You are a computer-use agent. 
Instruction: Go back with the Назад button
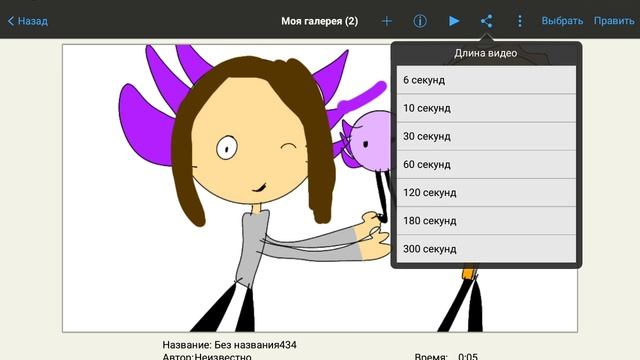tap(28, 21)
